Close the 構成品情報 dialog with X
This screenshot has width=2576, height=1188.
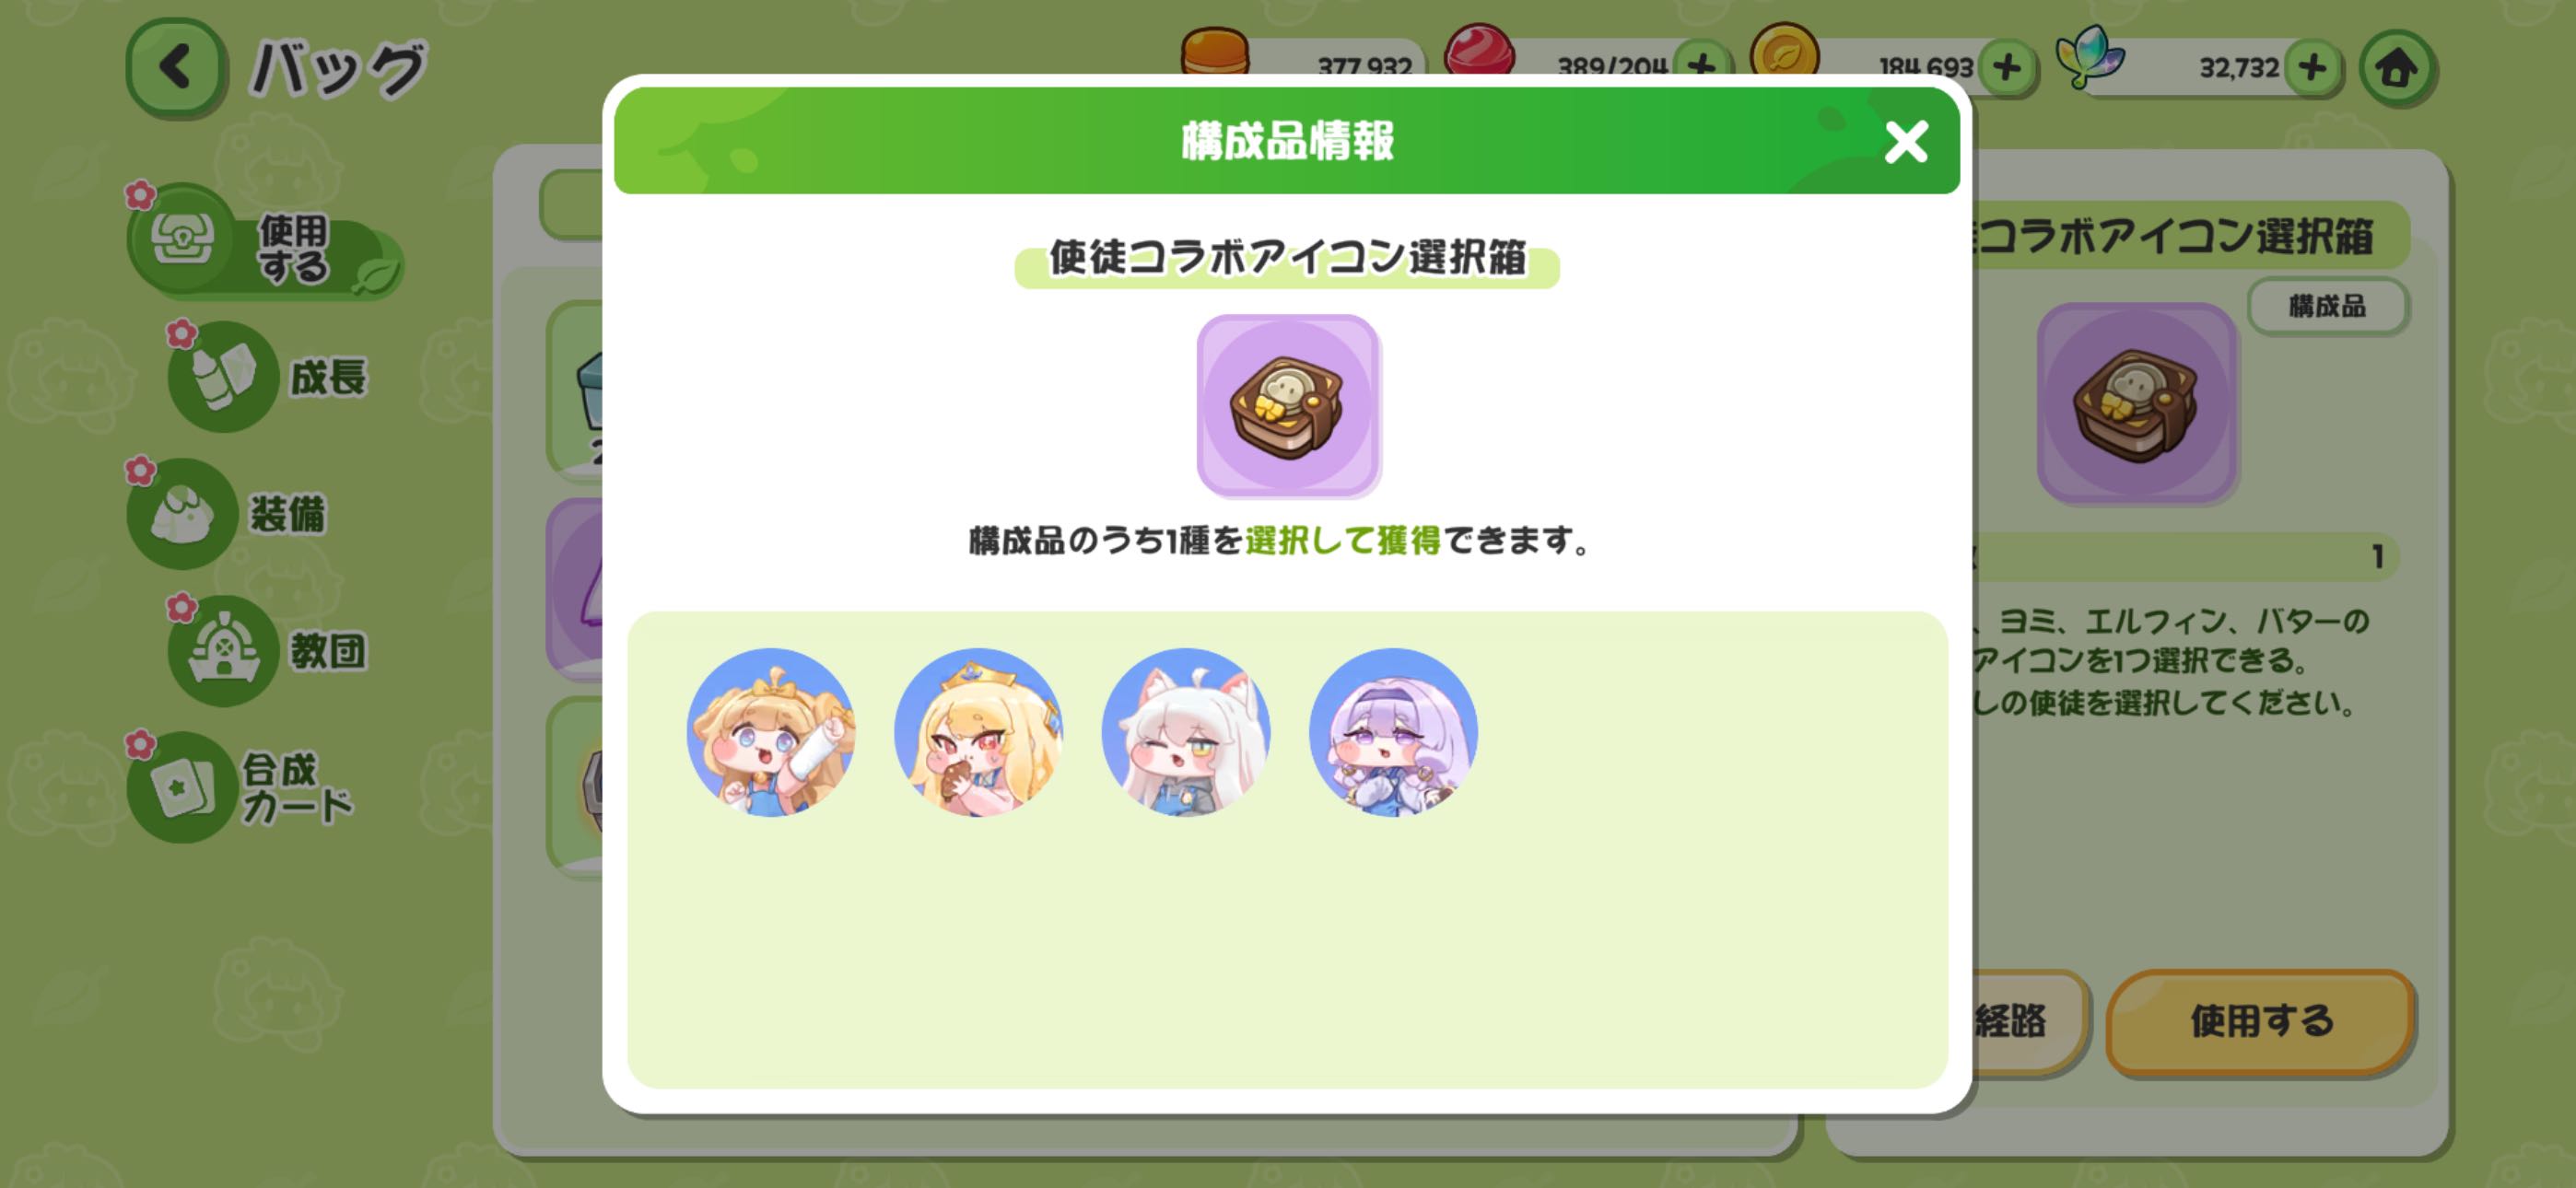1906,142
